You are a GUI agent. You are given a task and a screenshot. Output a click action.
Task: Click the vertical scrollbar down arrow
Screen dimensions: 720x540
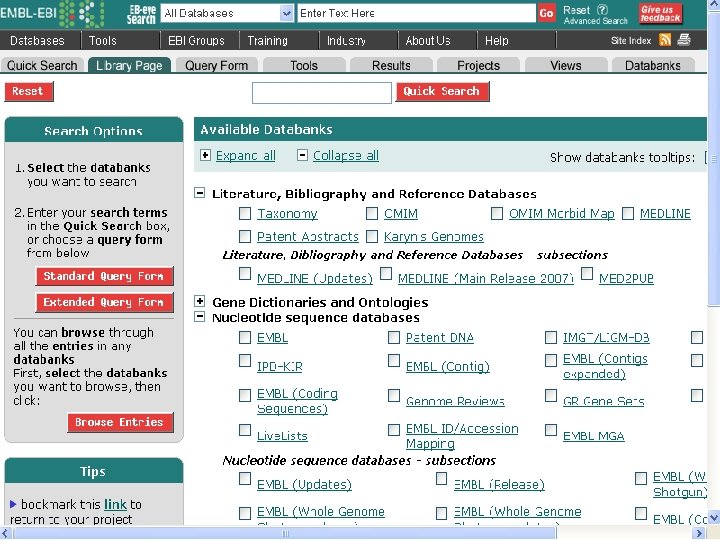(x=714, y=518)
